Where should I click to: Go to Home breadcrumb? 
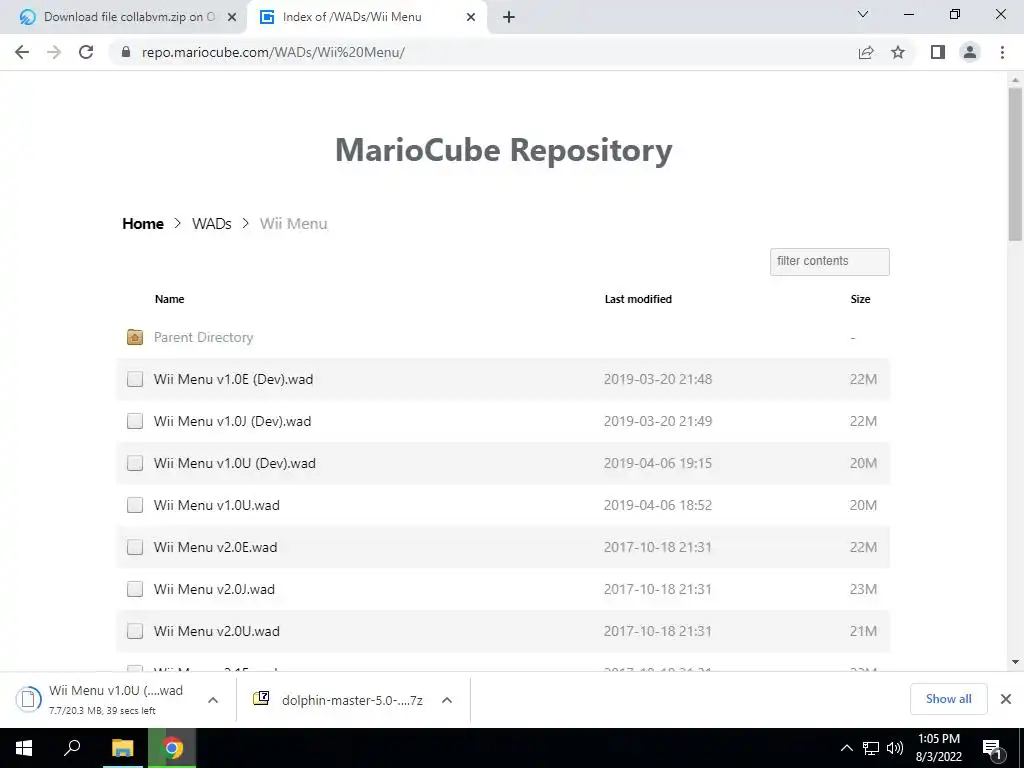143,223
